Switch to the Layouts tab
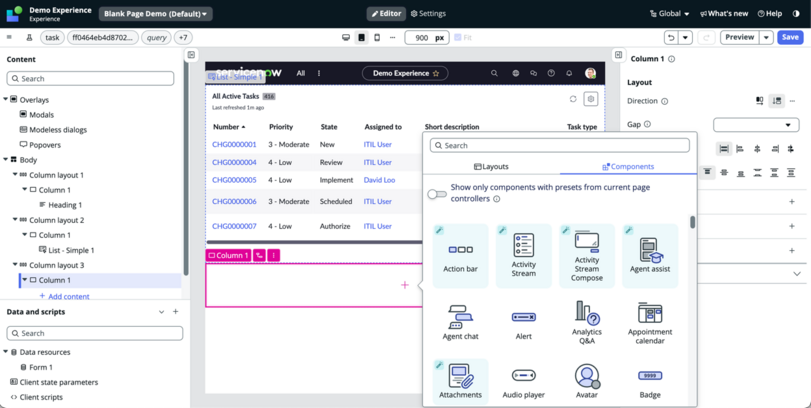This screenshot has height=408, width=811. [491, 167]
